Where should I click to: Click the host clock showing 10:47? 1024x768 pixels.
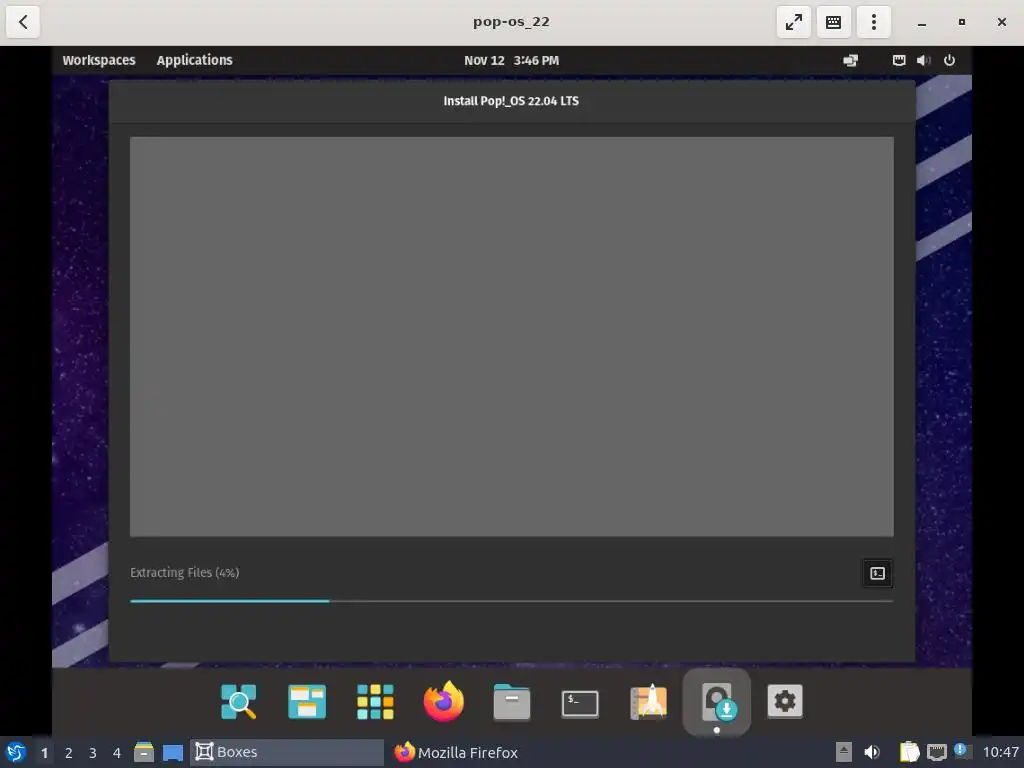point(1000,752)
